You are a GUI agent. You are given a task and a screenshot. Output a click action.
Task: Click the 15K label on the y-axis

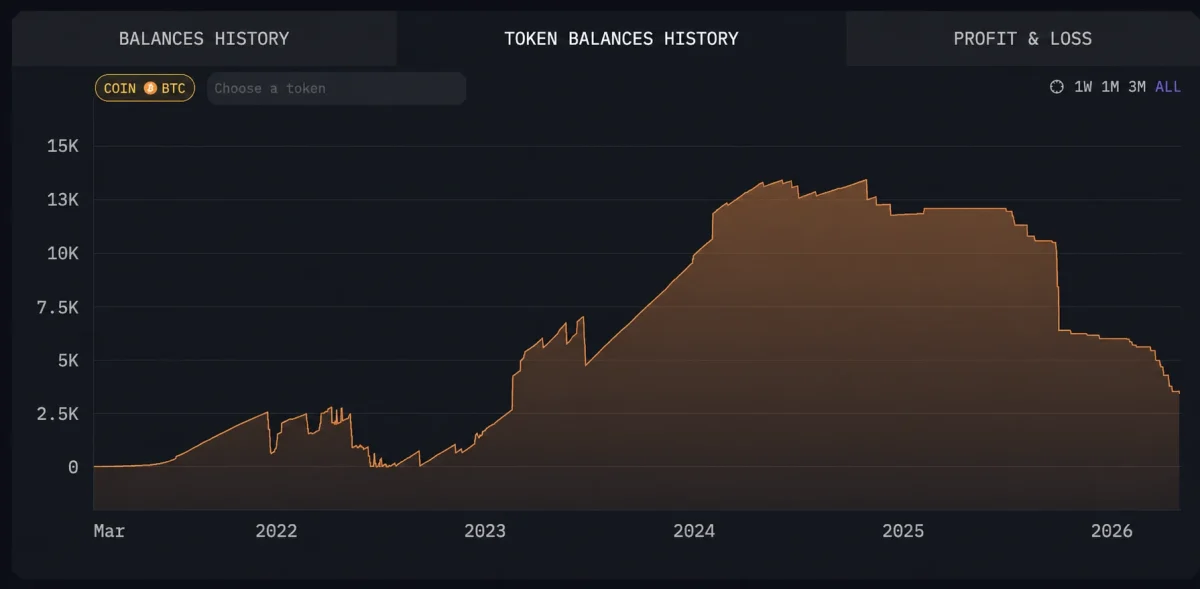62,146
